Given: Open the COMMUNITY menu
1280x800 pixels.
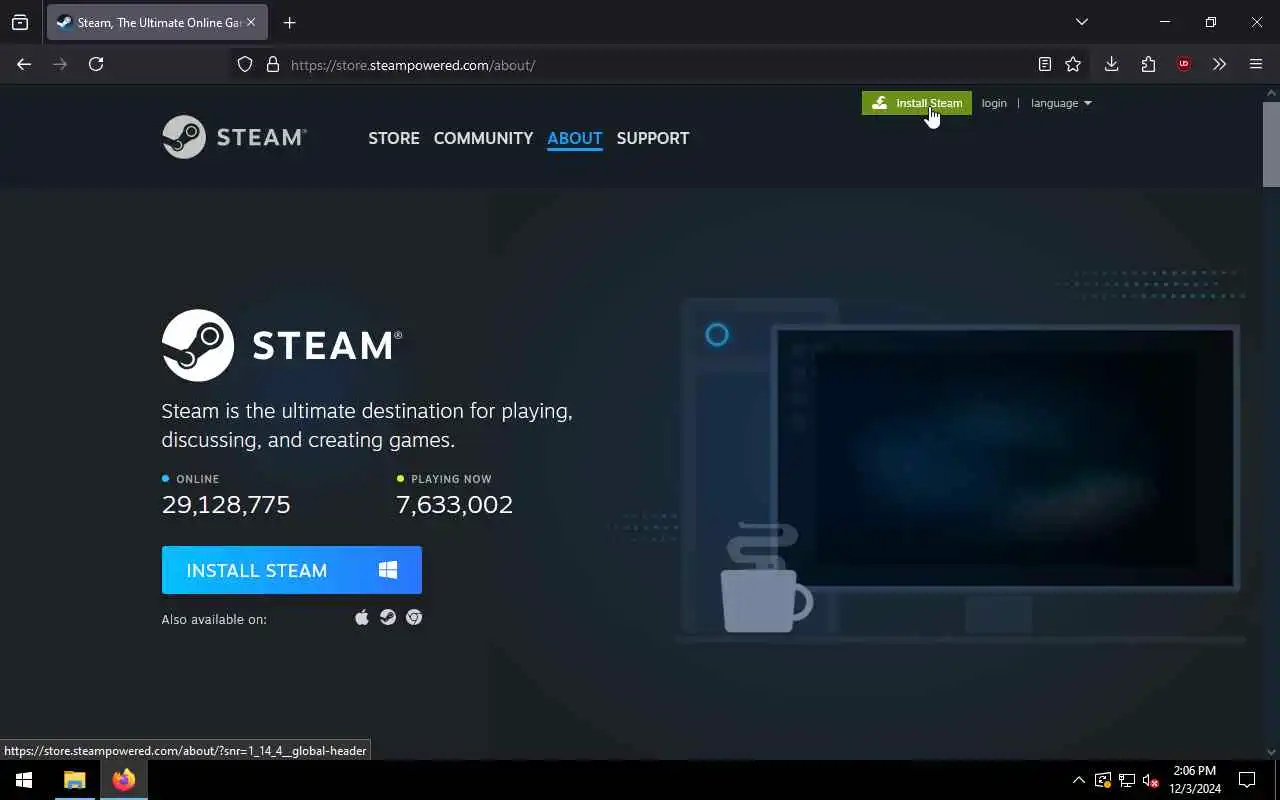Looking at the screenshot, I should coord(483,138).
